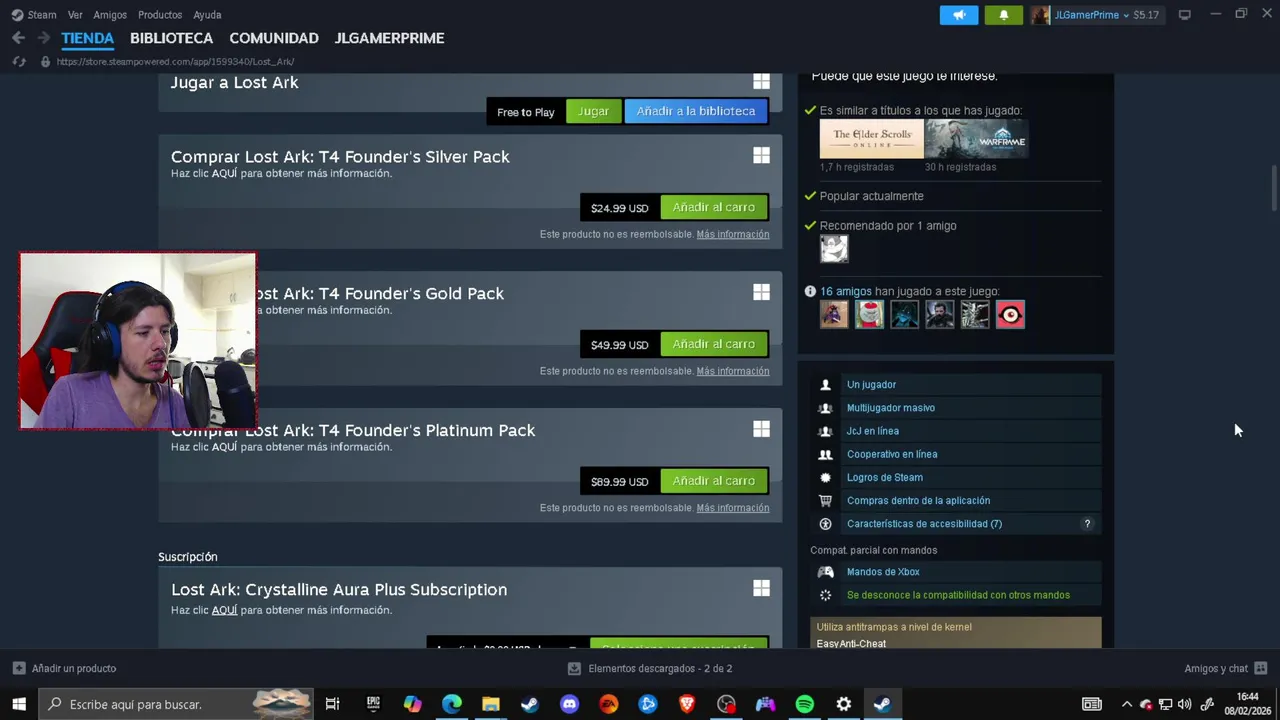1280x720 pixels.
Task: Open Steam announcements megaphone button
Action: click(x=959, y=15)
